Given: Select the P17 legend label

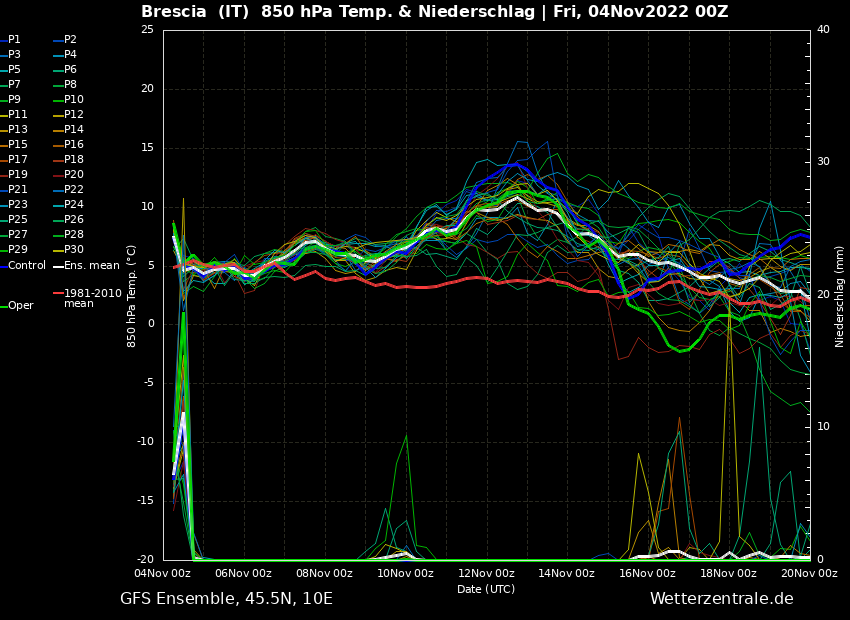Looking at the screenshot, I should pyautogui.click(x=17, y=159).
